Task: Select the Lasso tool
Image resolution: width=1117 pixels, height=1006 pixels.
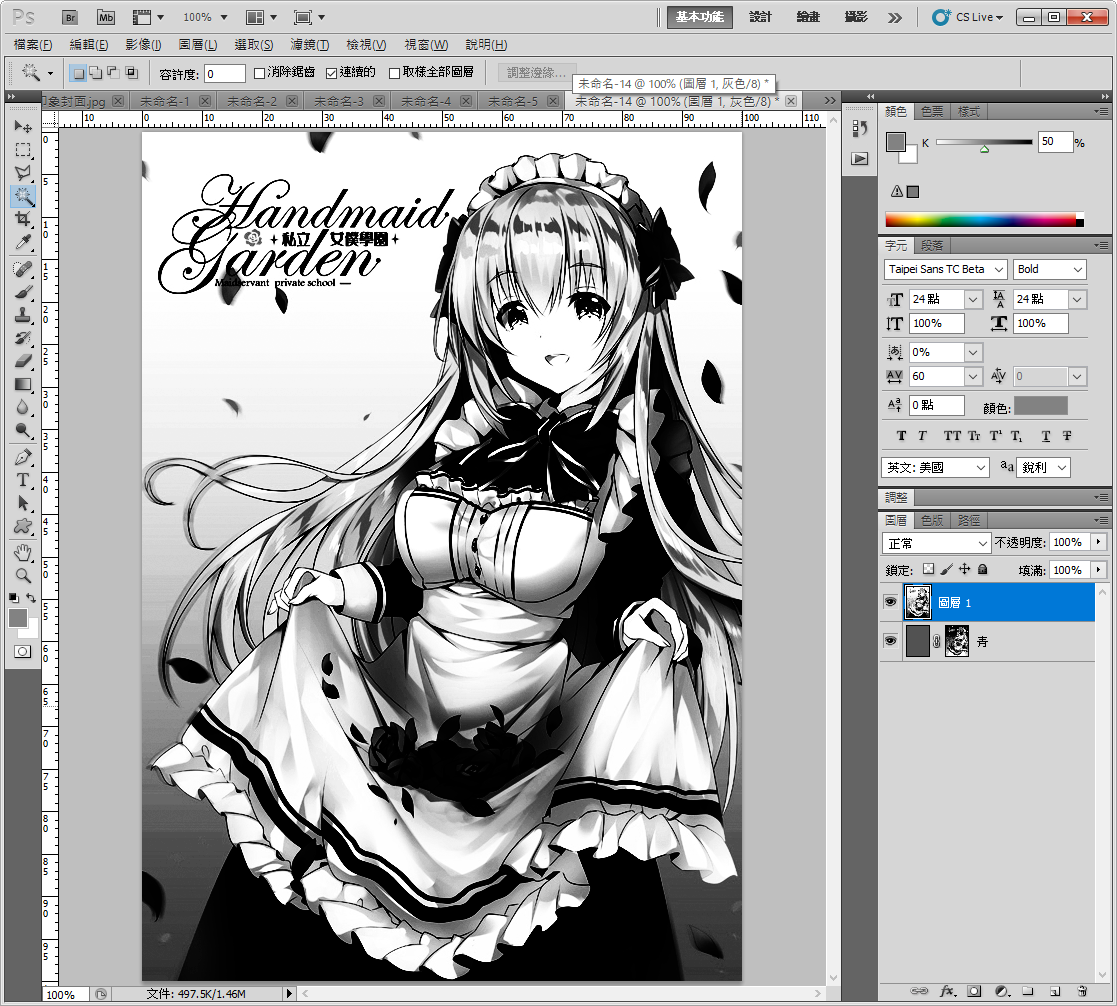Action: click(23, 172)
